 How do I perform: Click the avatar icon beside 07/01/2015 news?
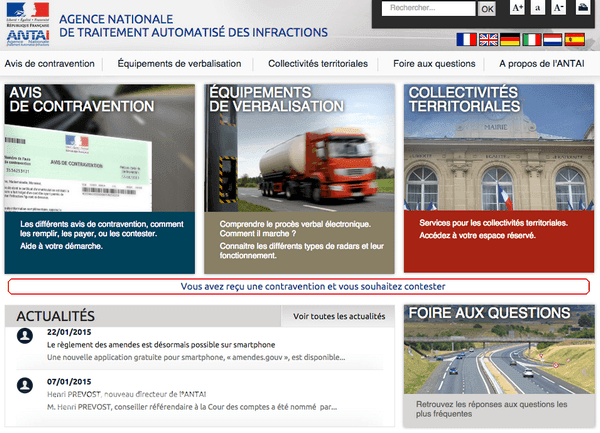25,385
